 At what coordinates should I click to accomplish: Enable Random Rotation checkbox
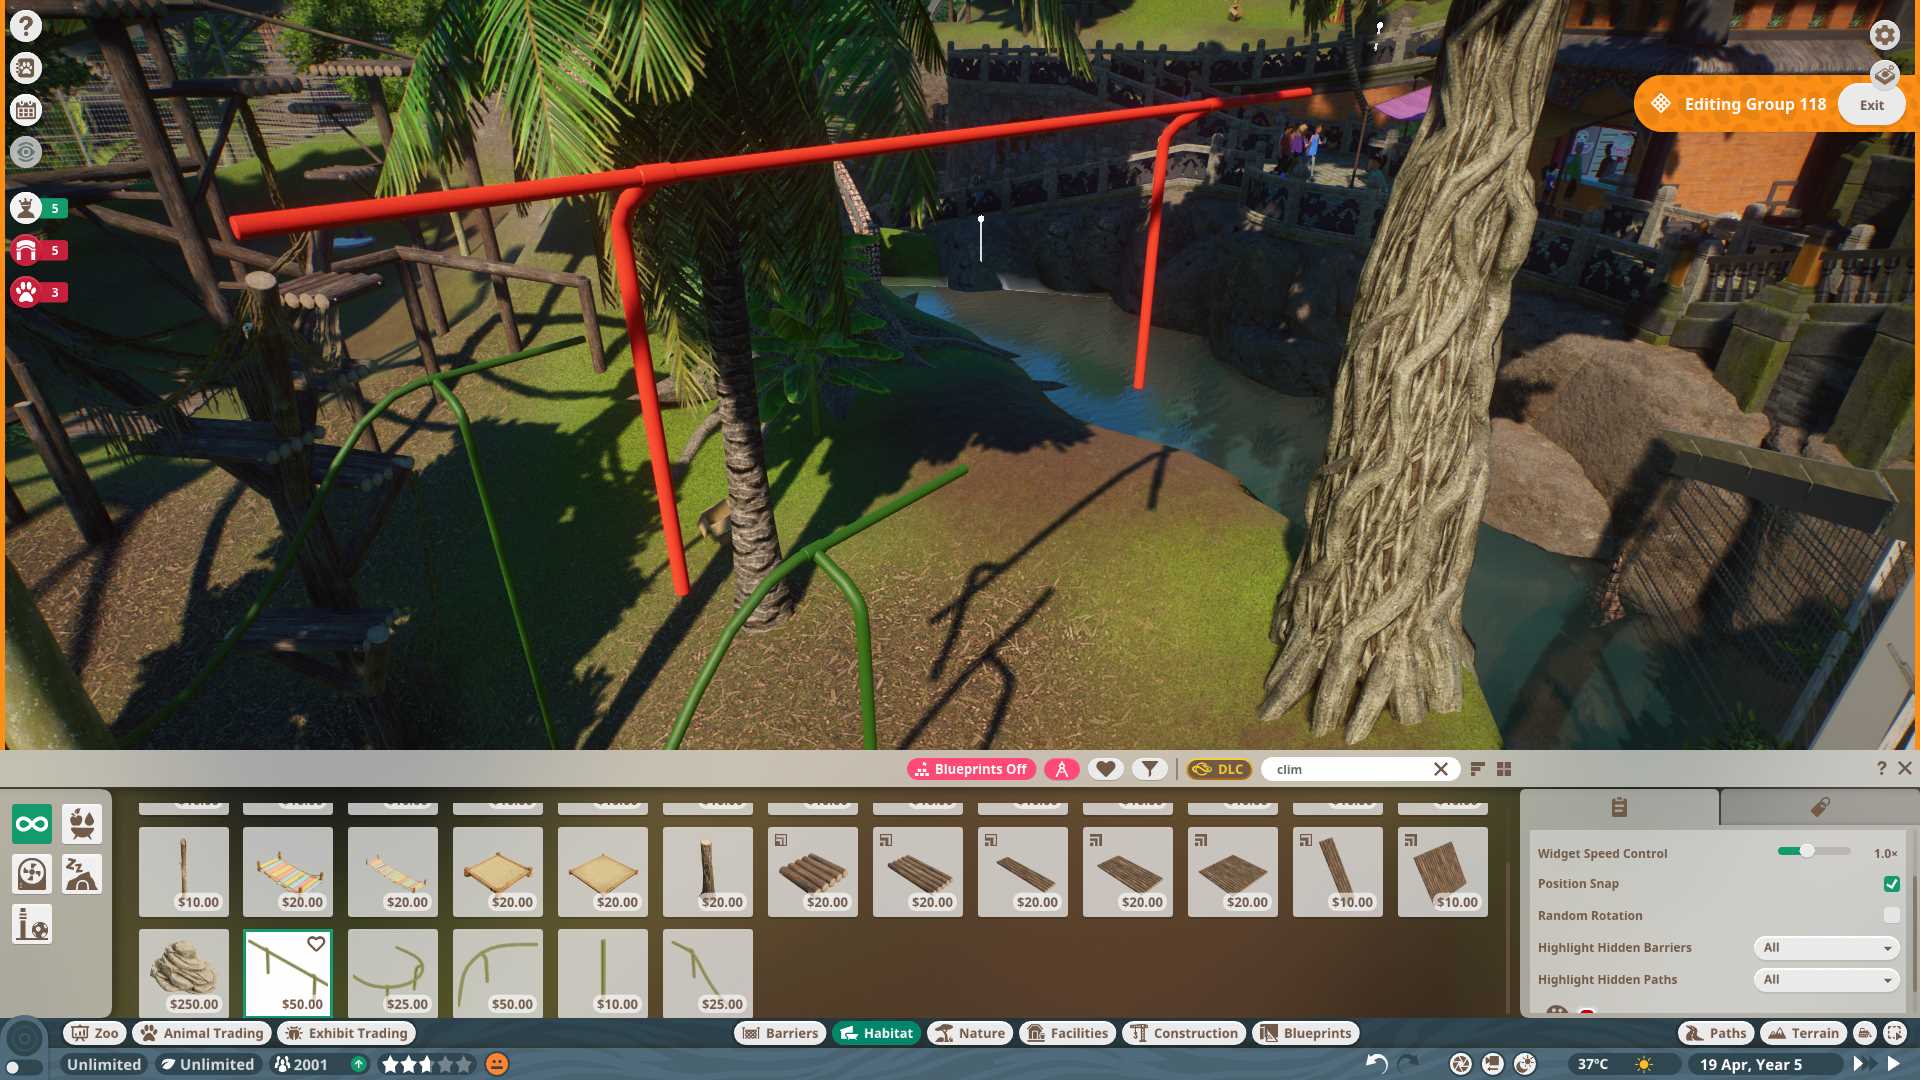[1891, 915]
